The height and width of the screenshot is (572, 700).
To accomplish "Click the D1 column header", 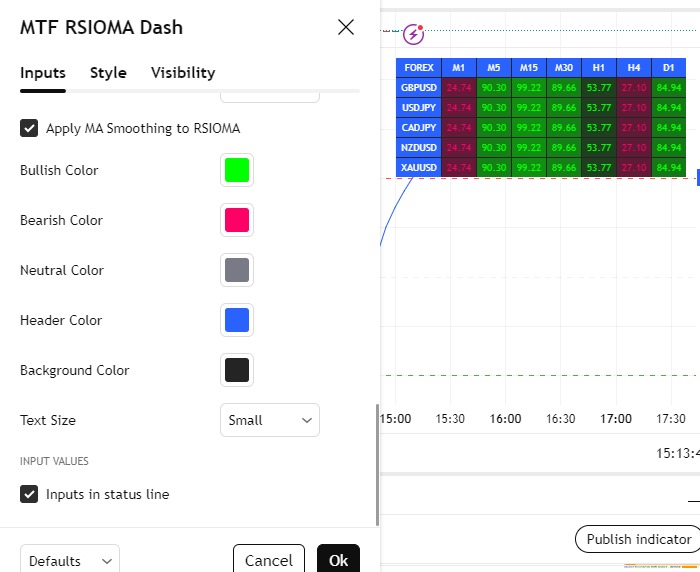I will tap(669, 68).
